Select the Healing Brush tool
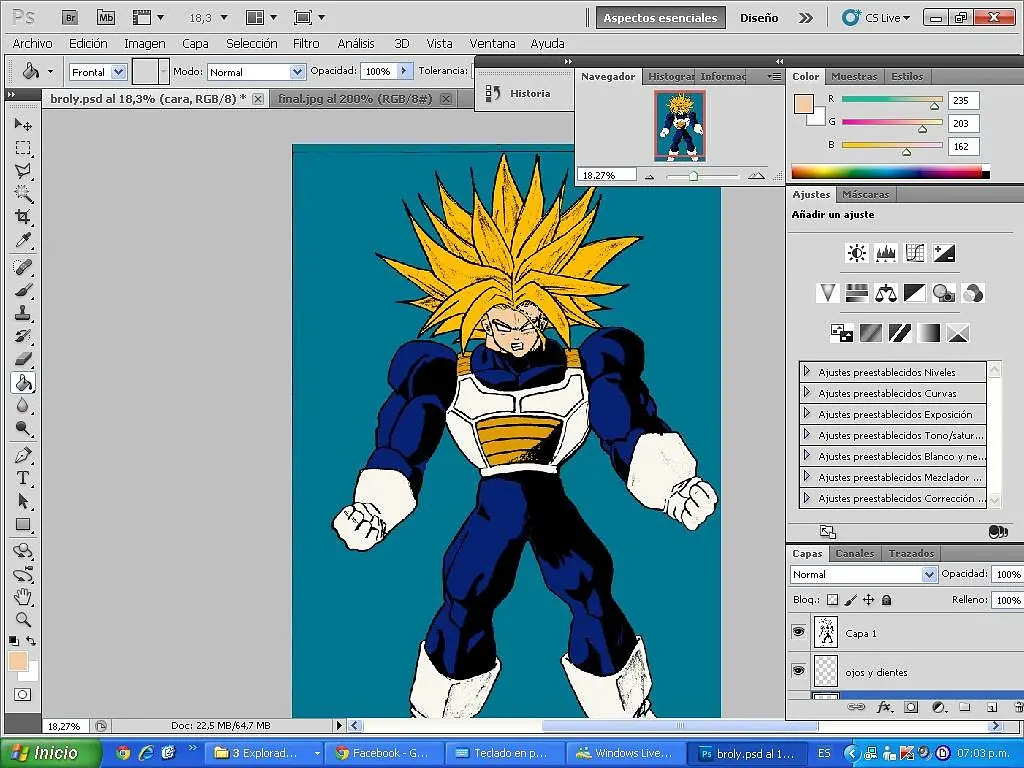 pyautogui.click(x=23, y=267)
